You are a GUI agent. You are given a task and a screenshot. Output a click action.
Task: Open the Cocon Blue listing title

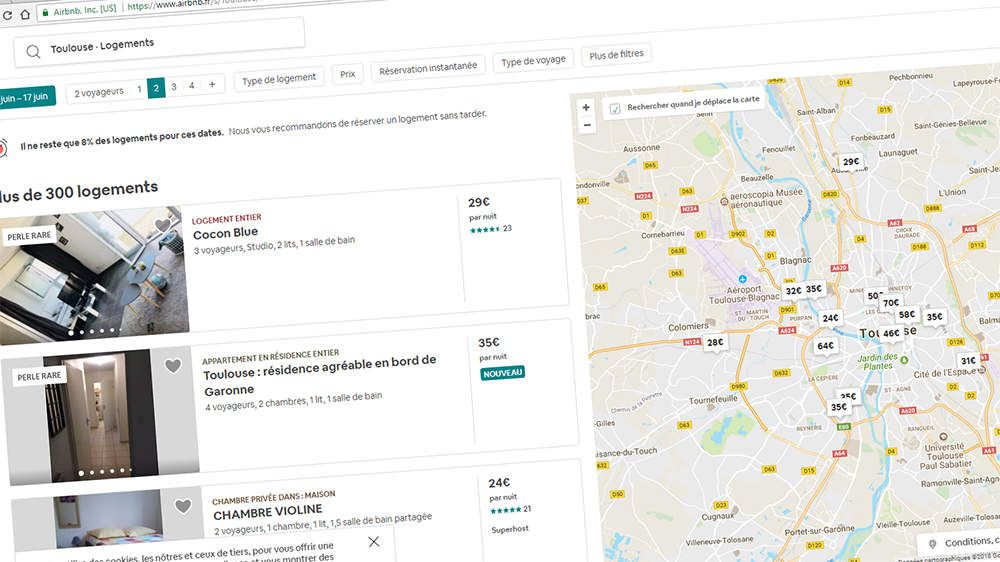226,233
